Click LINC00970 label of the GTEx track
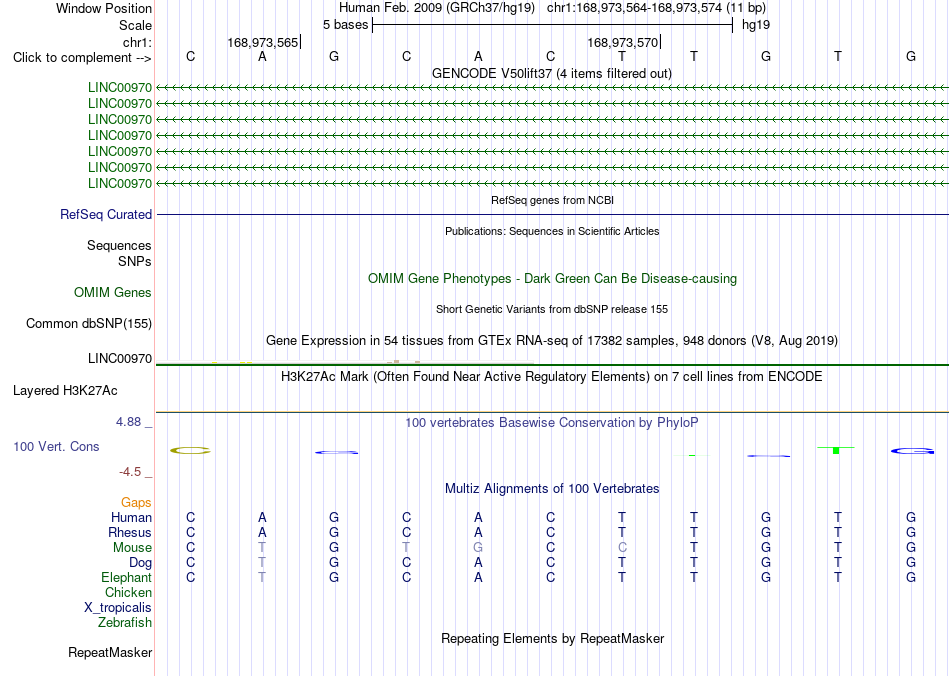Viewport: 950px width, 676px height. [120, 359]
